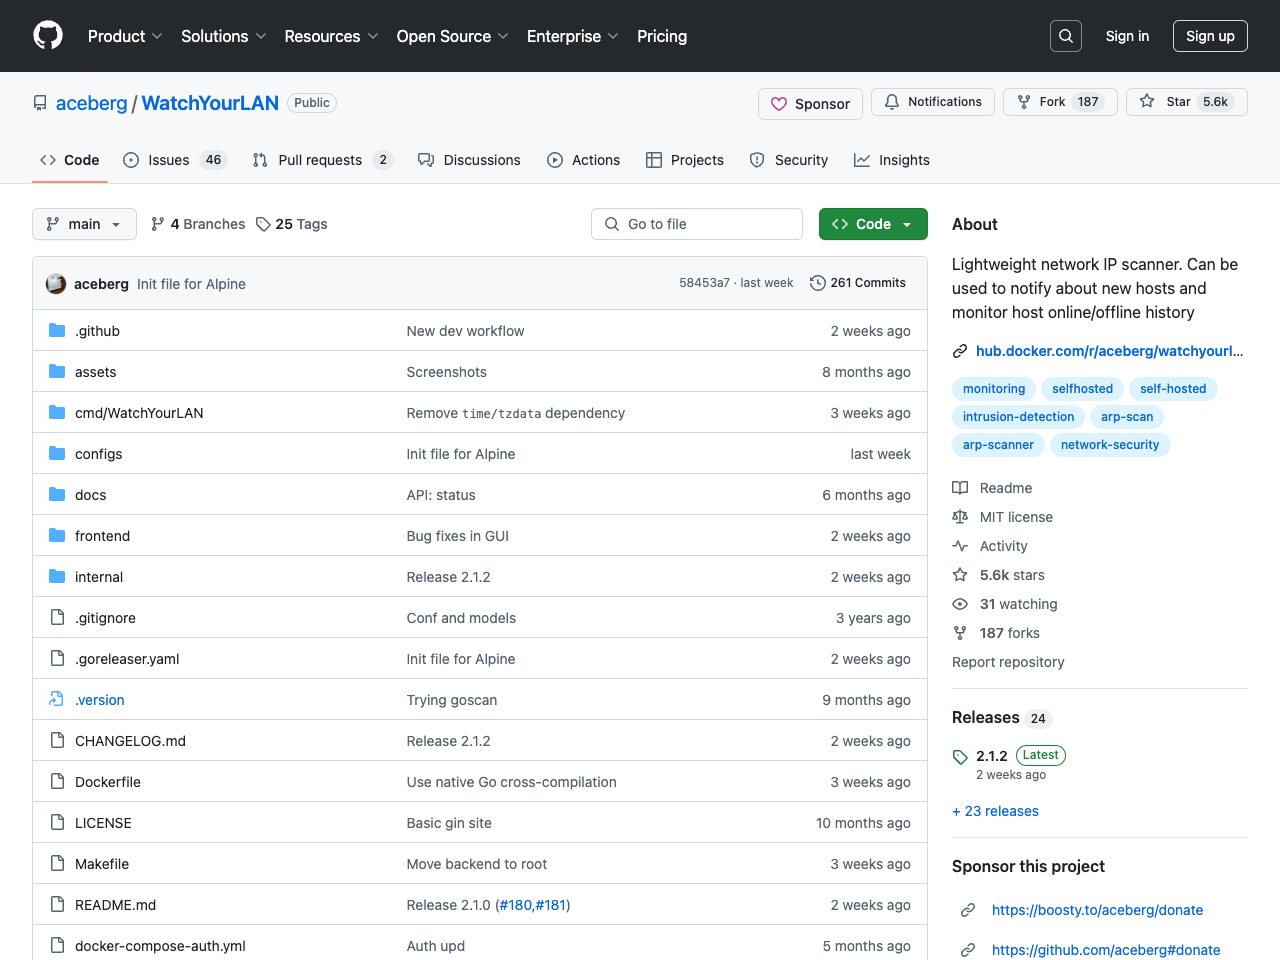Open the Activity link
This screenshot has width=1280, height=960.
click(990, 546)
